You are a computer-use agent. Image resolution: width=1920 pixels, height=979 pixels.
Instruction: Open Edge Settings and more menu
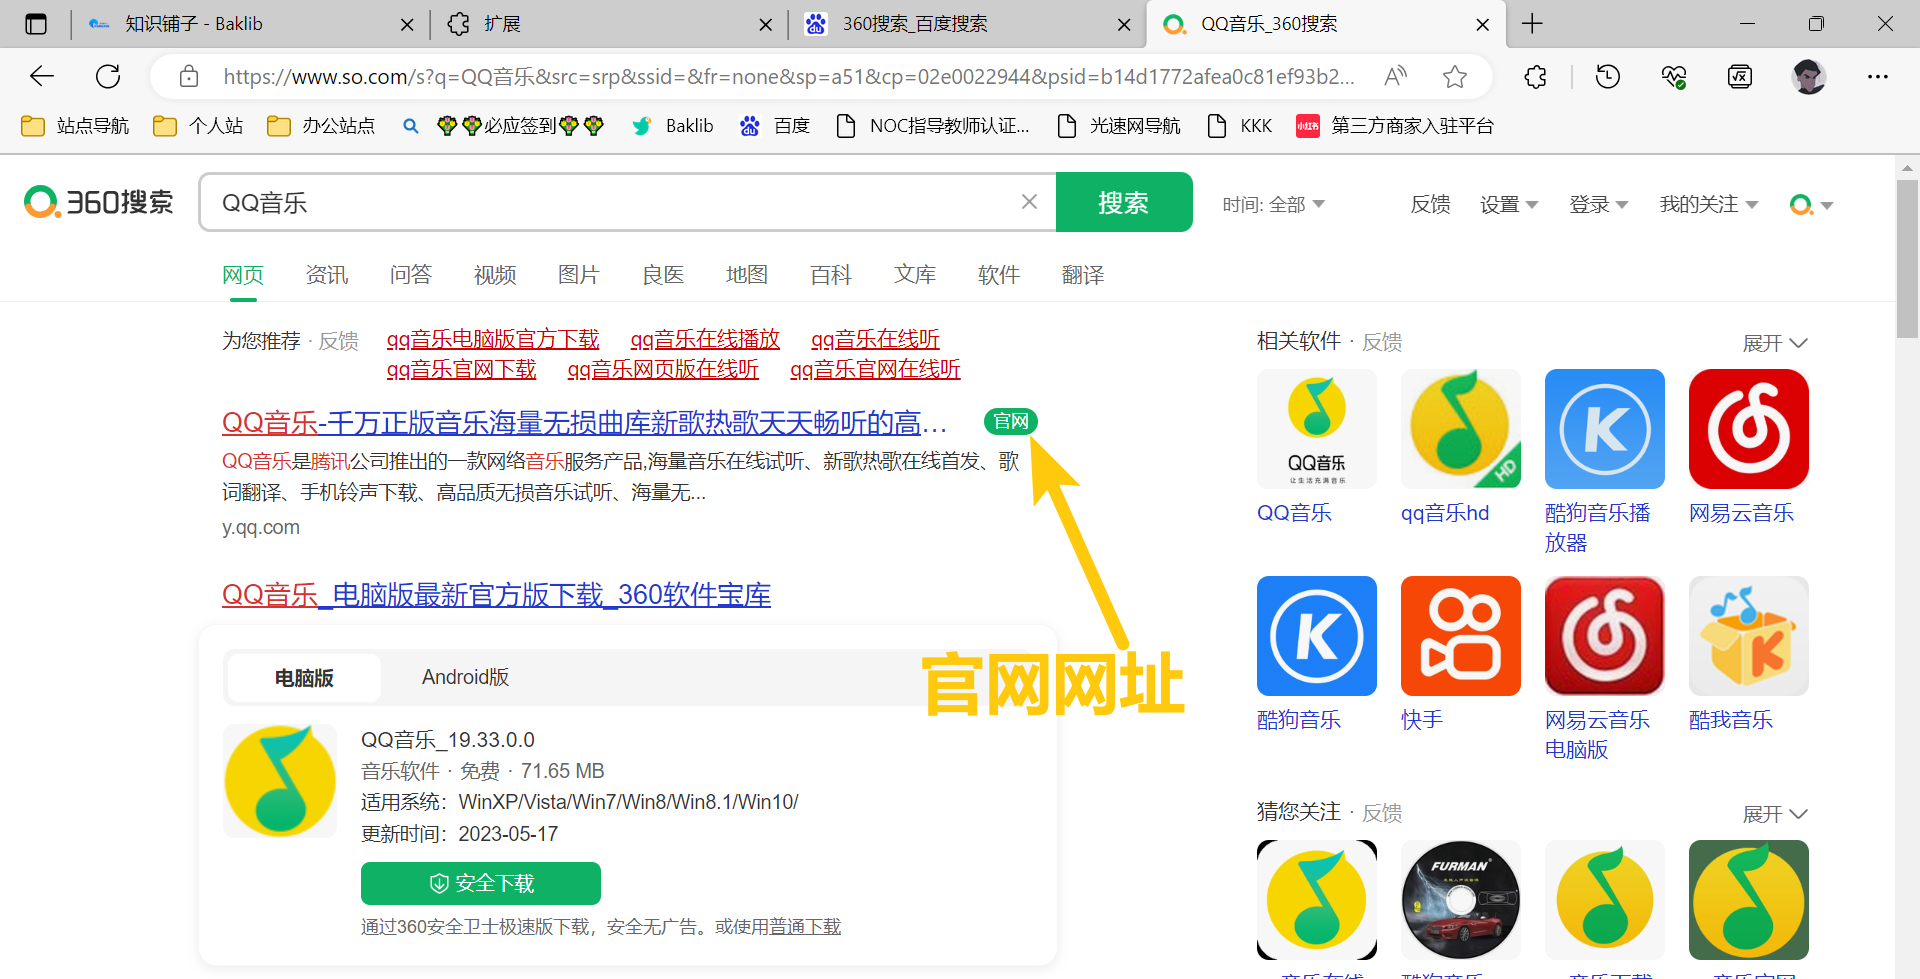1878,76
